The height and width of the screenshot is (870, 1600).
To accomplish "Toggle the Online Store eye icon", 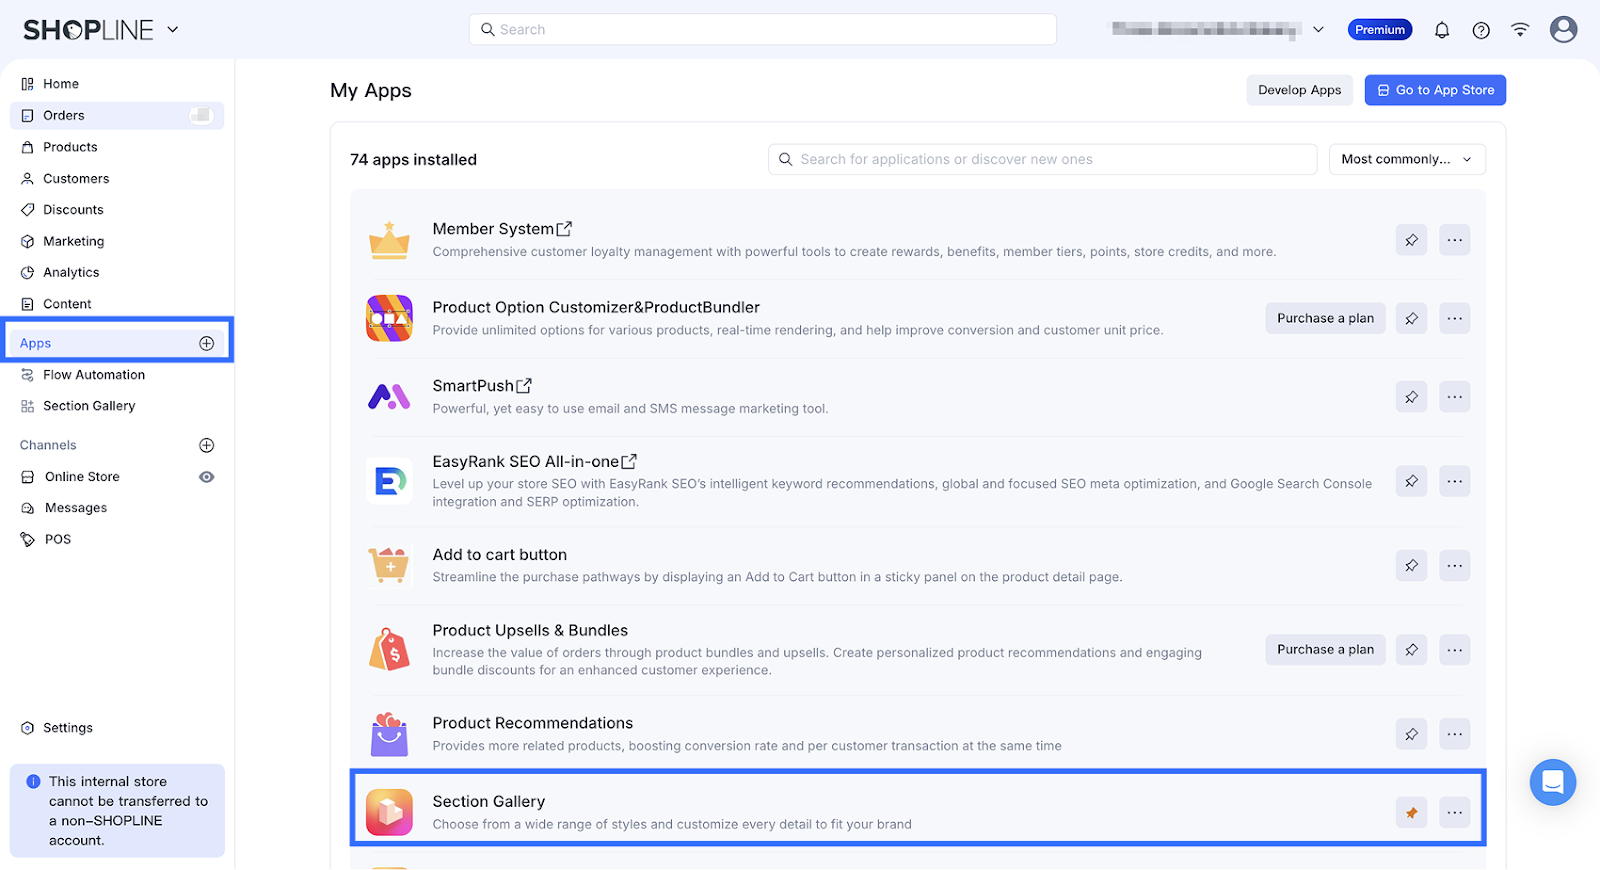I will point(207,477).
